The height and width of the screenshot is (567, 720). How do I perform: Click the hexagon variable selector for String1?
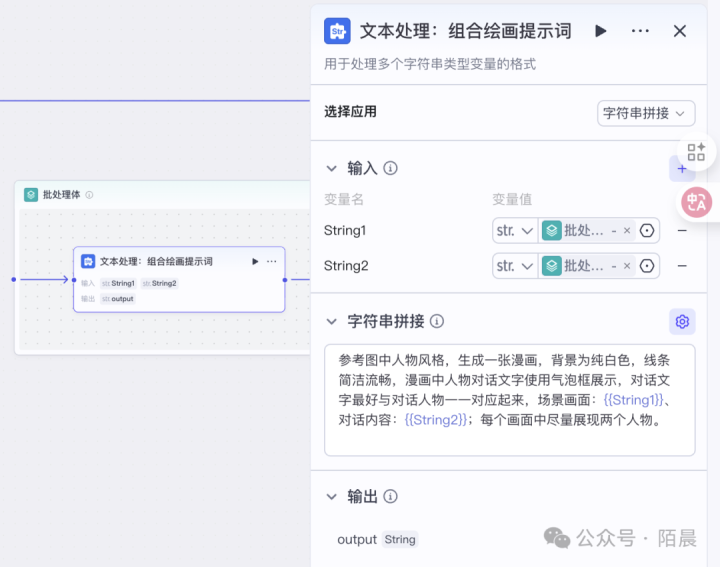pos(648,231)
